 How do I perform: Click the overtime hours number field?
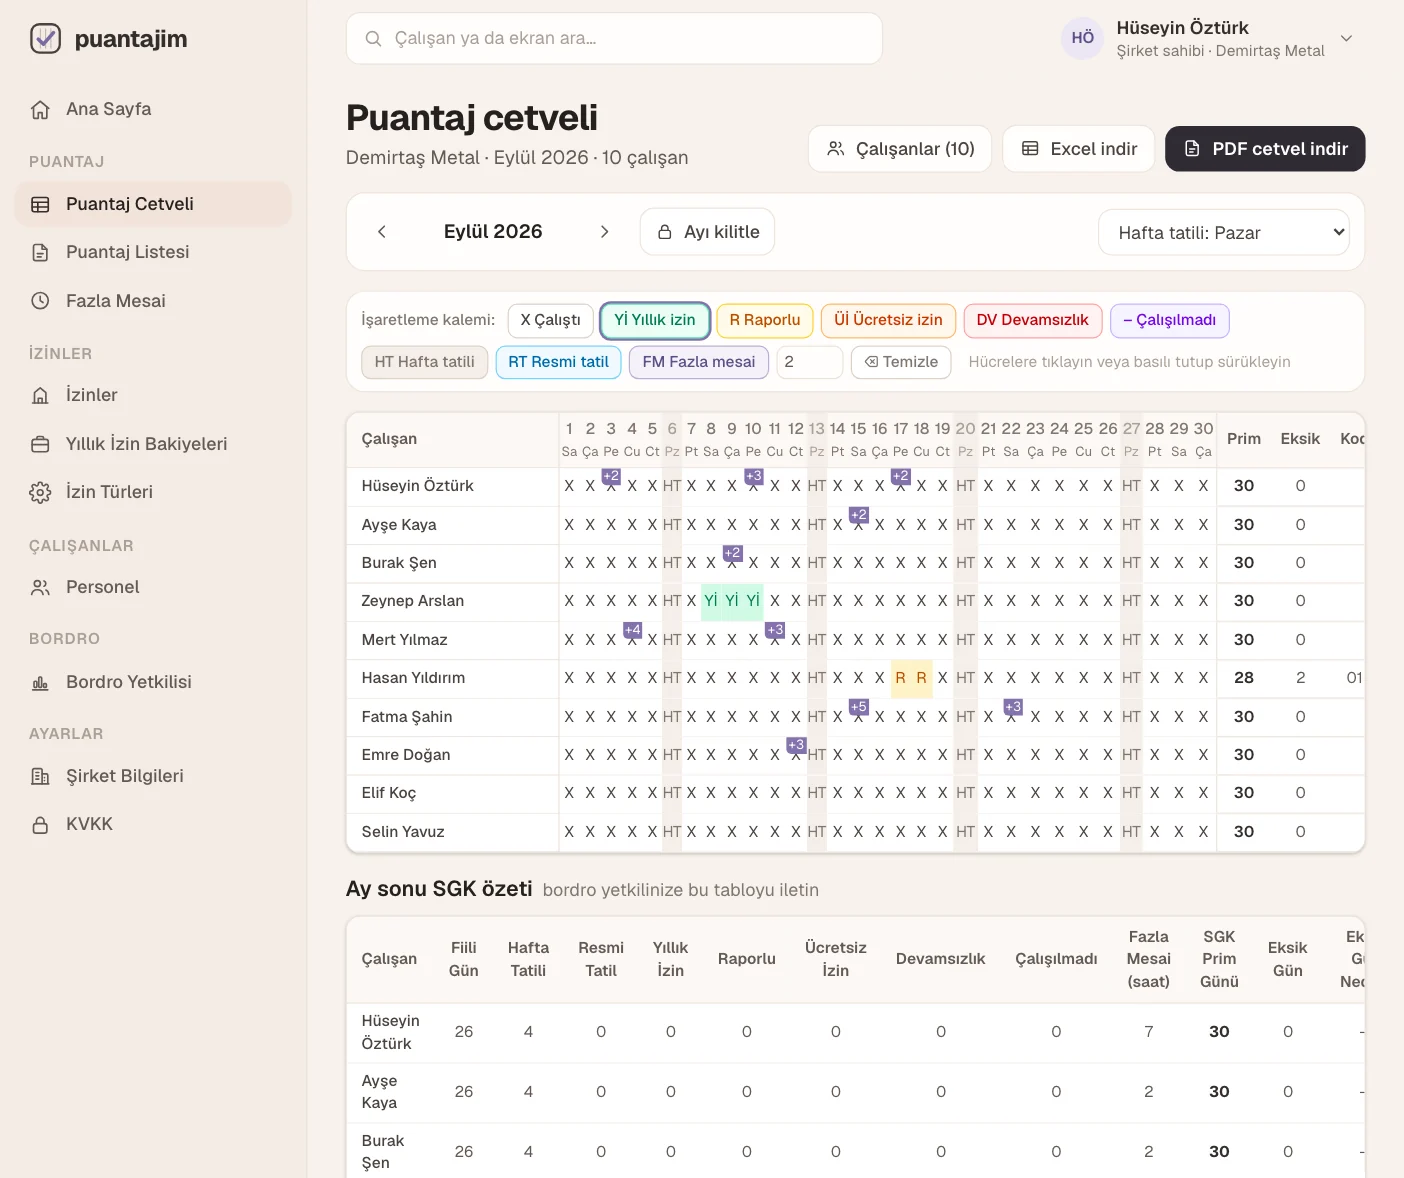click(x=810, y=362)
